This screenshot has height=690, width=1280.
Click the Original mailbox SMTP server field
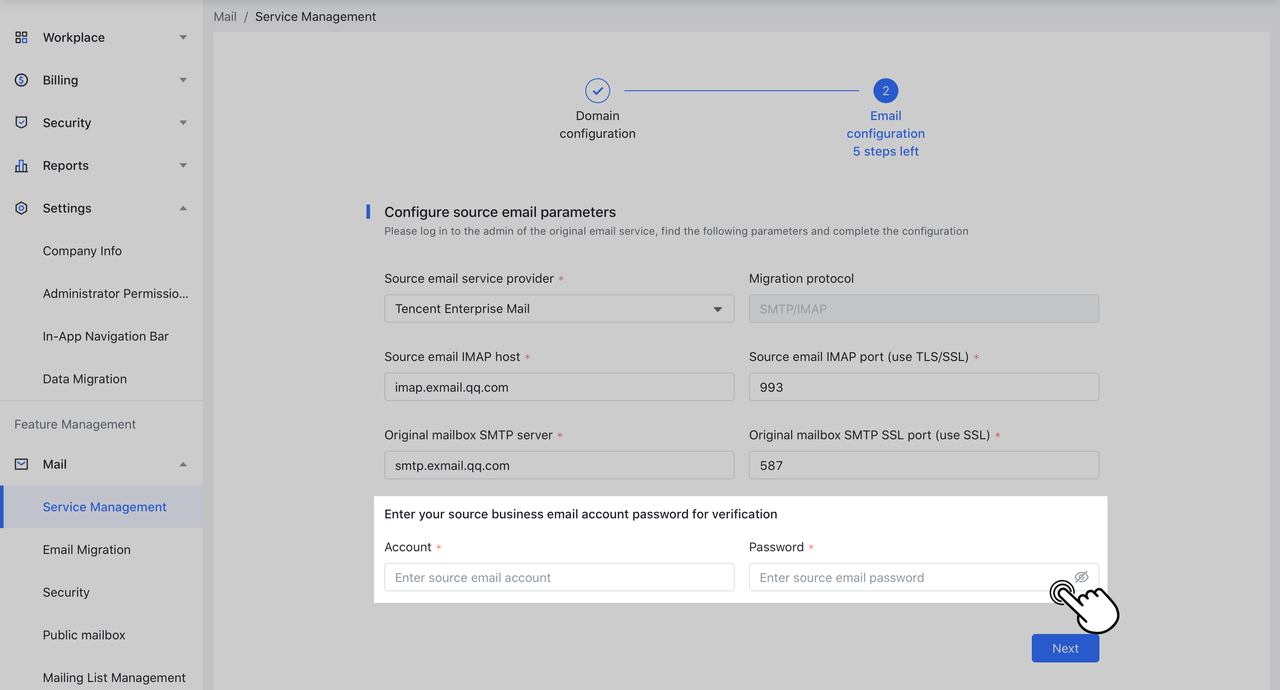[x=559, y=465]
